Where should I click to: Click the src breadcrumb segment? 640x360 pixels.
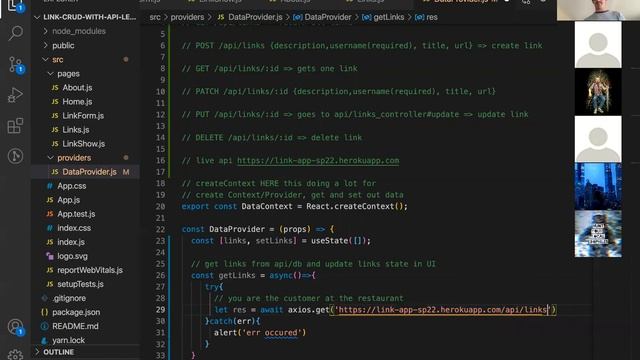pos(155,17)
